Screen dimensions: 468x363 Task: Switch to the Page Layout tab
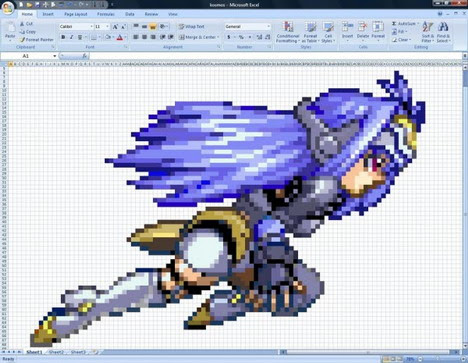tap(76, 14)
